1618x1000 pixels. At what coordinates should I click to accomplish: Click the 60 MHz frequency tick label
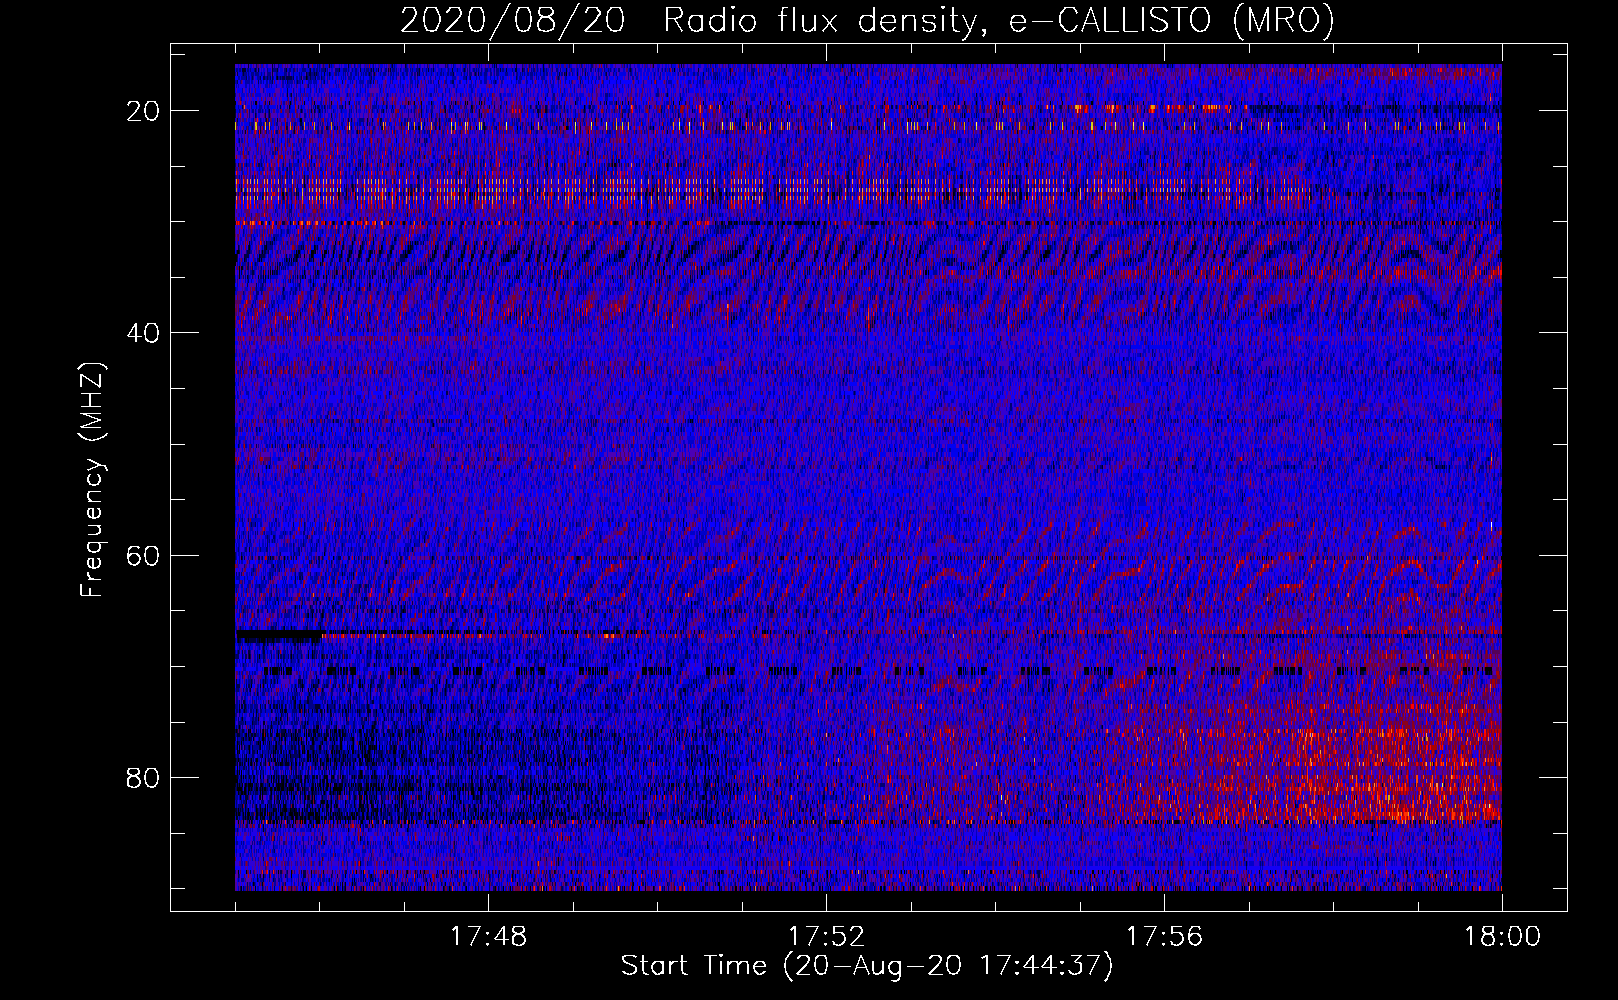point(143,556)
